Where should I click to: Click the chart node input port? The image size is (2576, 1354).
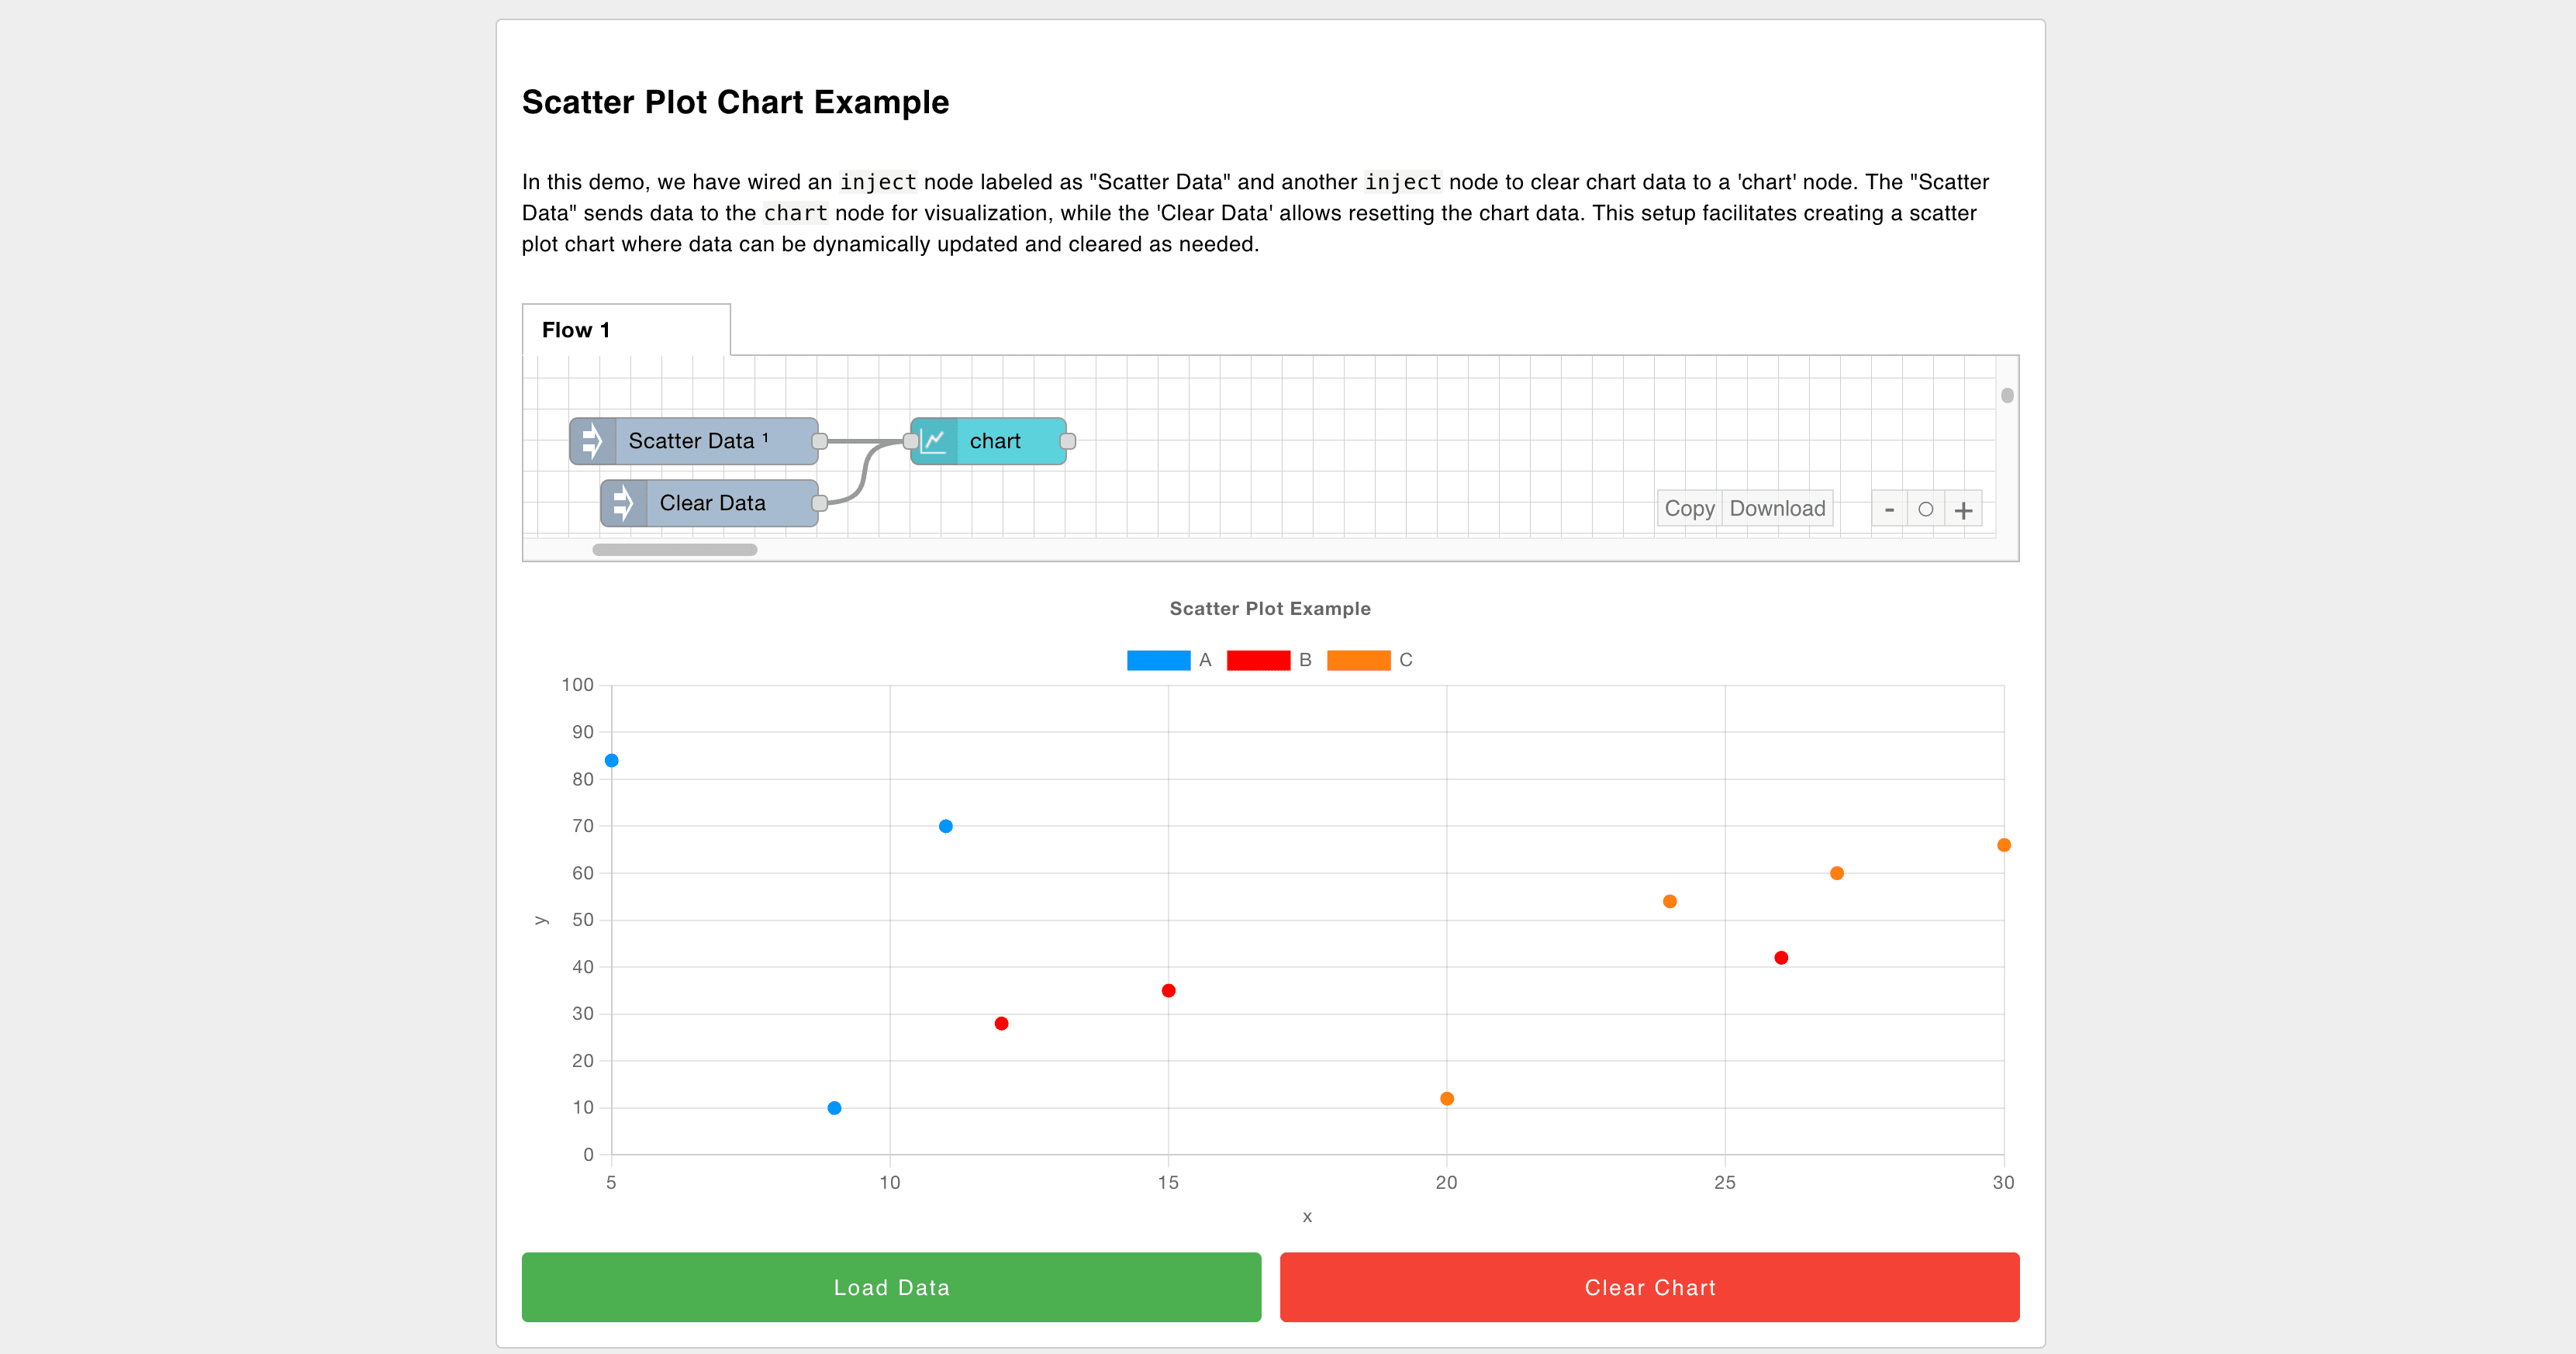click(x=910, y=440)
